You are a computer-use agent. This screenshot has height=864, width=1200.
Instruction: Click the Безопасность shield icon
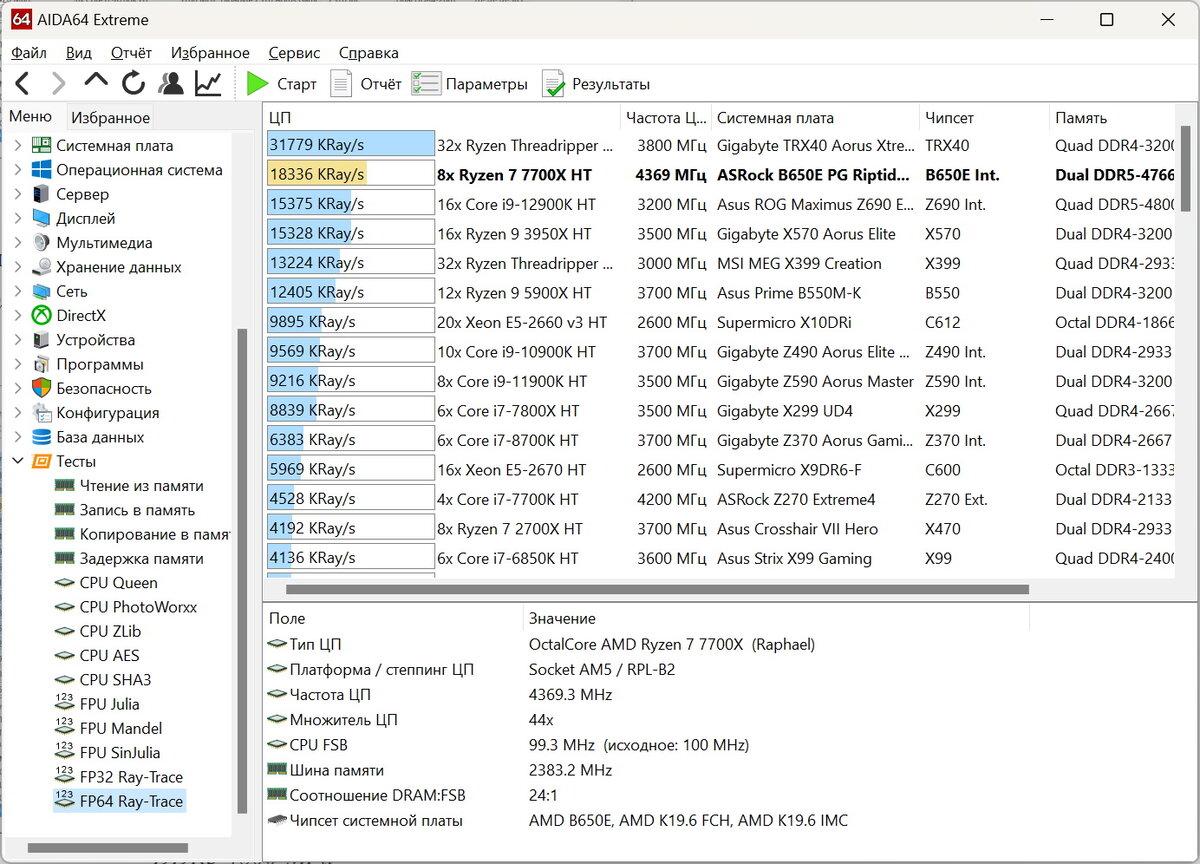pos(41,388)
